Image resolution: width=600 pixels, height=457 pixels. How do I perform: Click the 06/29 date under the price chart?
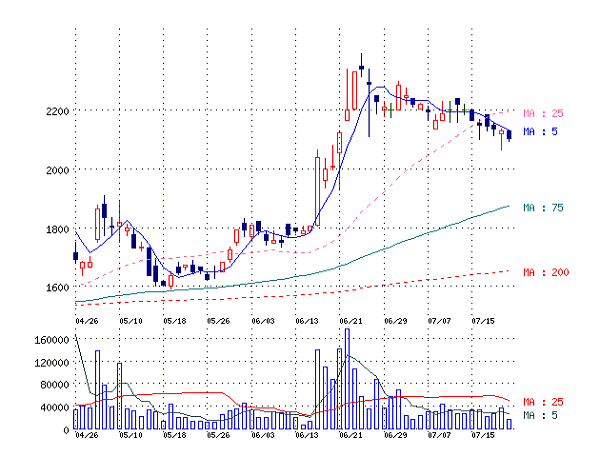pos(396,321)
